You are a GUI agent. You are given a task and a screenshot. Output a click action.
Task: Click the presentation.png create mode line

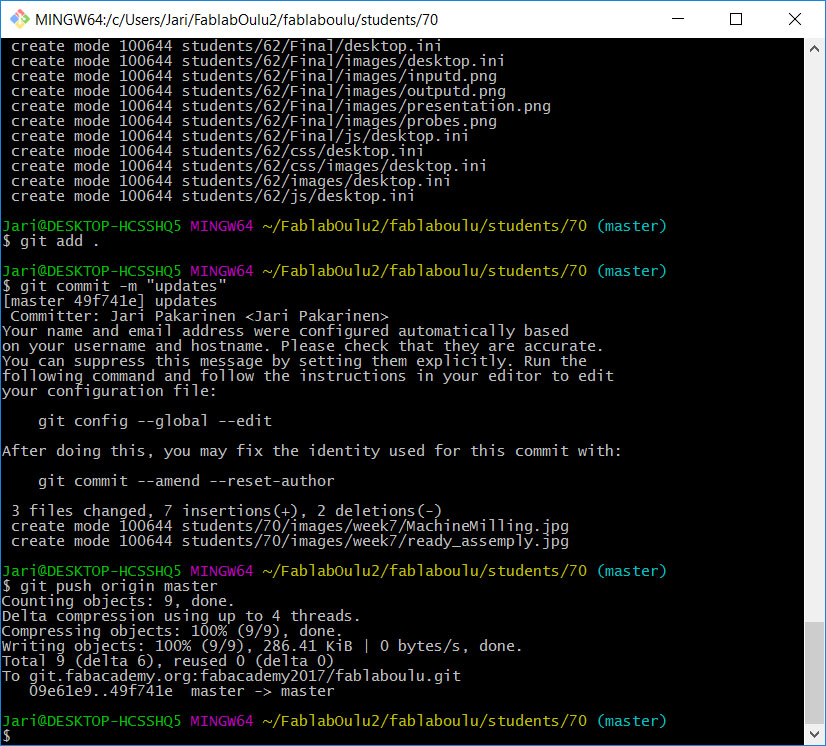pyautogui.click(x=281, y=106)
